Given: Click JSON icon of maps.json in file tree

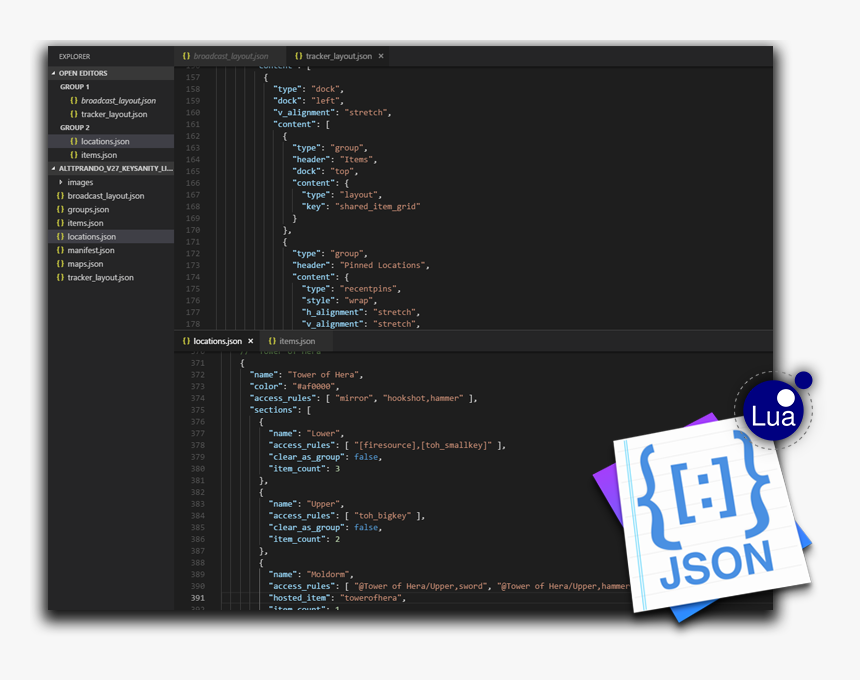Looking at the screenshot, I should [x=60, y=264].
